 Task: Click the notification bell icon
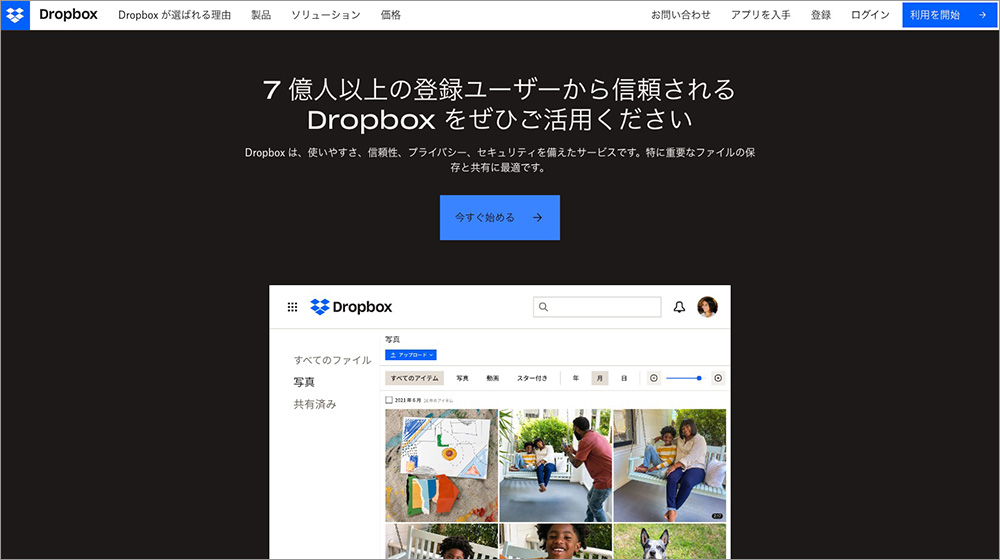[x=679, y=307]
